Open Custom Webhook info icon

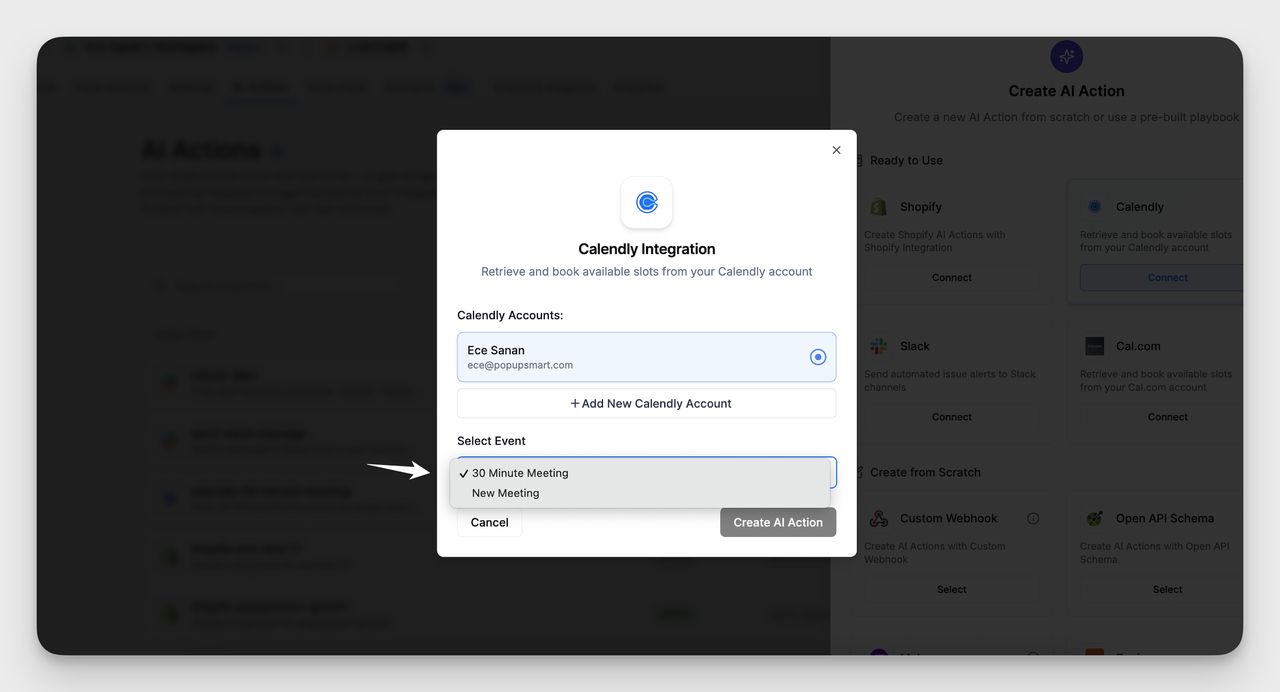coord(1033,518)
